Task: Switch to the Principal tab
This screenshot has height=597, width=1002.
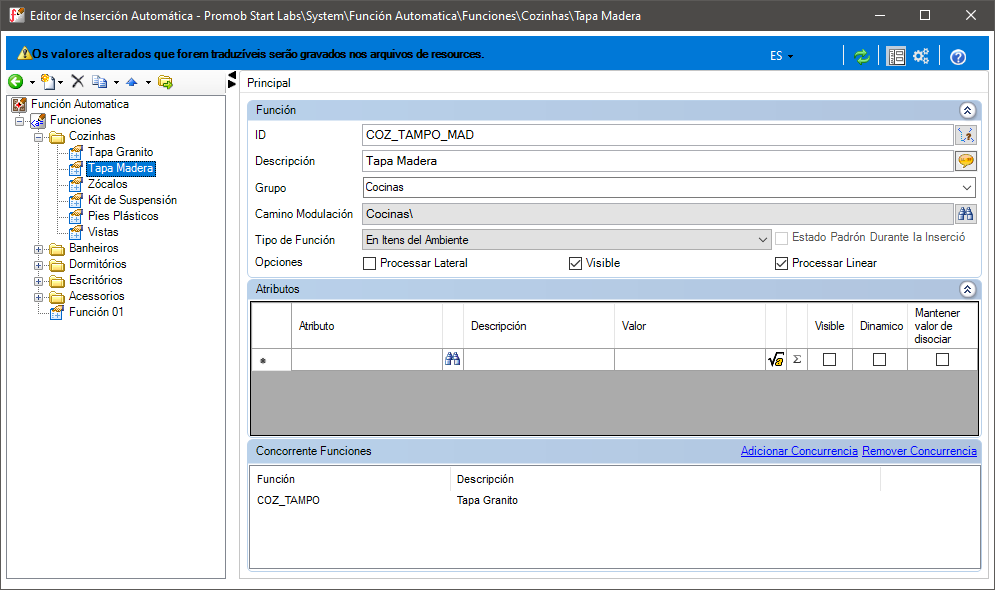Action: [268, 83]
